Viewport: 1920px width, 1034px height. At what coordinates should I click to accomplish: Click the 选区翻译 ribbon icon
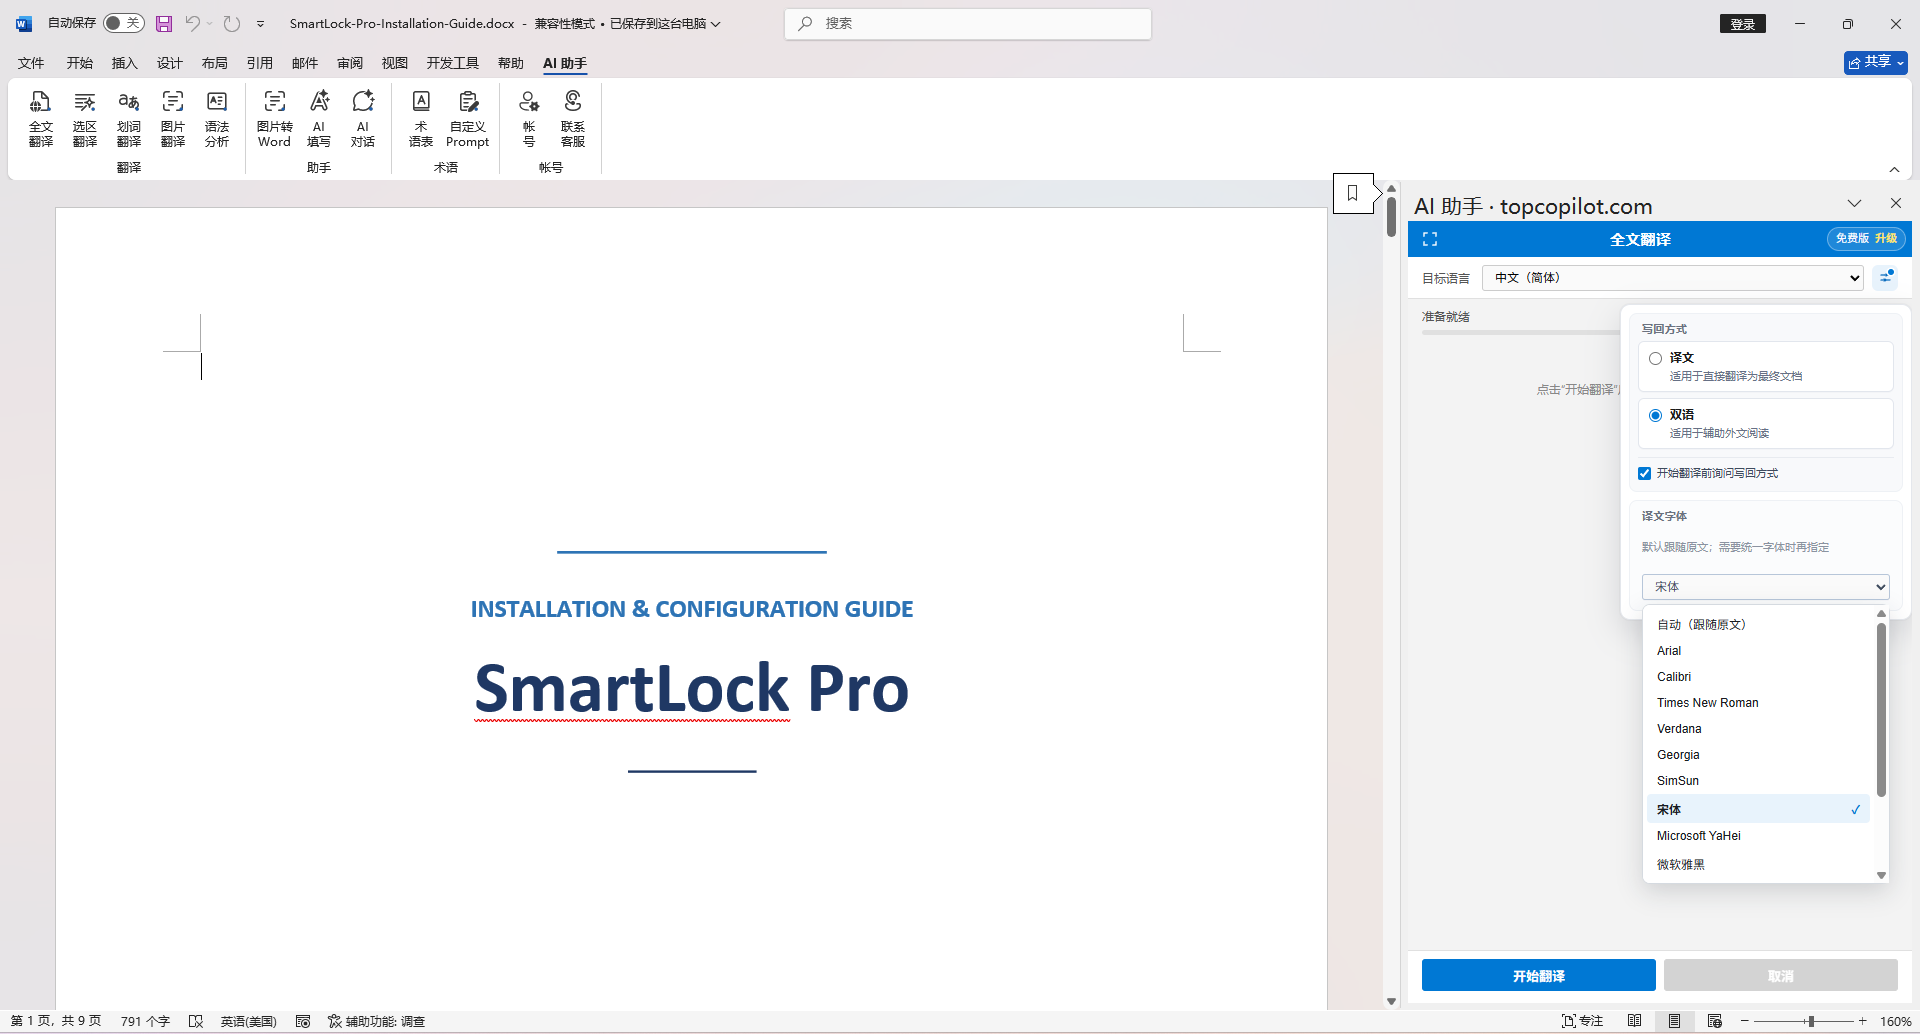(x=85, y=119)
